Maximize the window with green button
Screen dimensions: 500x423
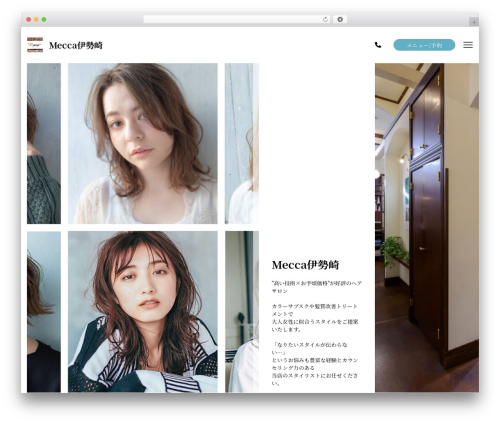click(44, 19)
